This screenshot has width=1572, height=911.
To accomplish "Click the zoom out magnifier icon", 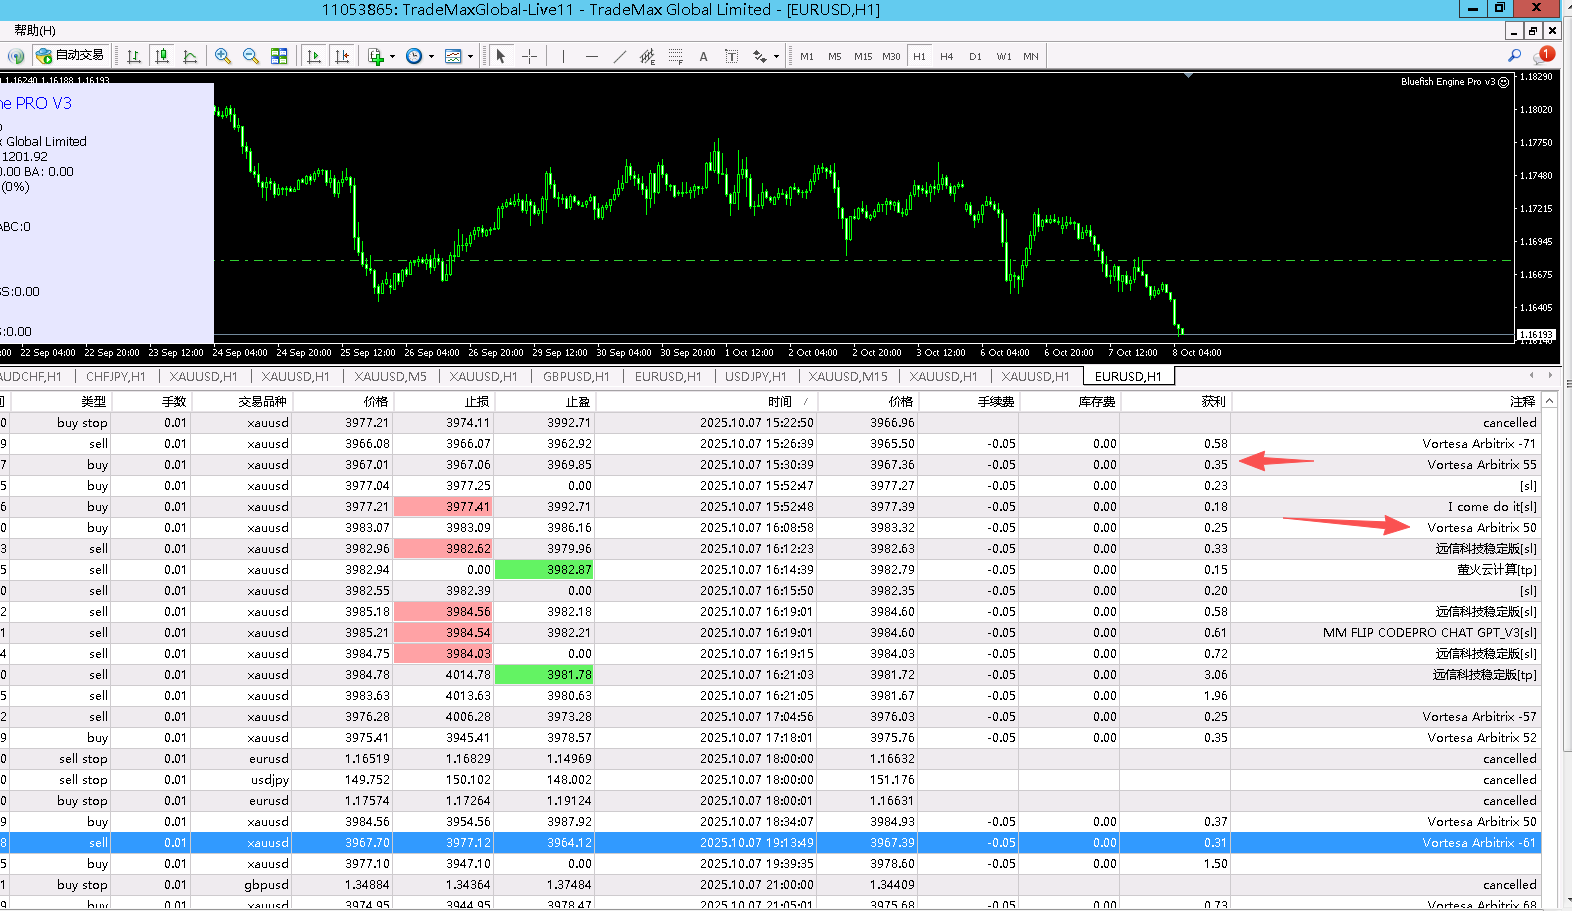I will click(251, 56).
